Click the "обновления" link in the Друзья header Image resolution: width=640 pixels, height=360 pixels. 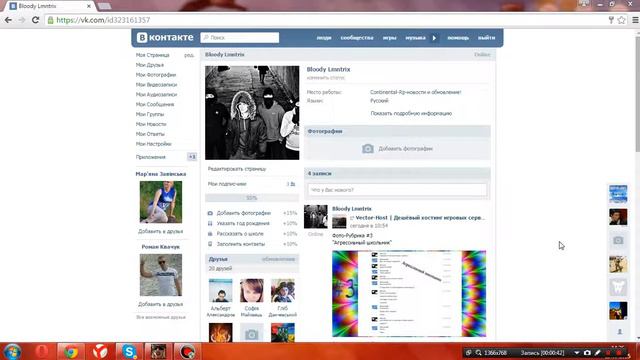coord(278,259)
